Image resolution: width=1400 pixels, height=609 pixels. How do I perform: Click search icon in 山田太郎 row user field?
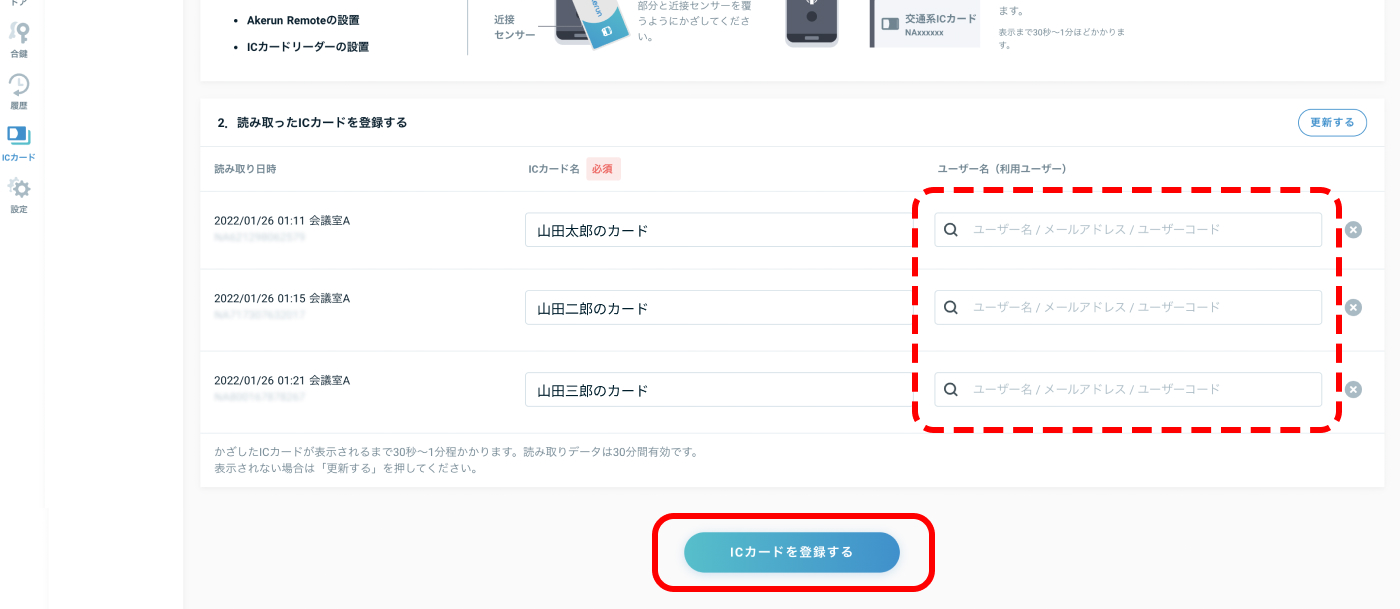click(951, 230)
